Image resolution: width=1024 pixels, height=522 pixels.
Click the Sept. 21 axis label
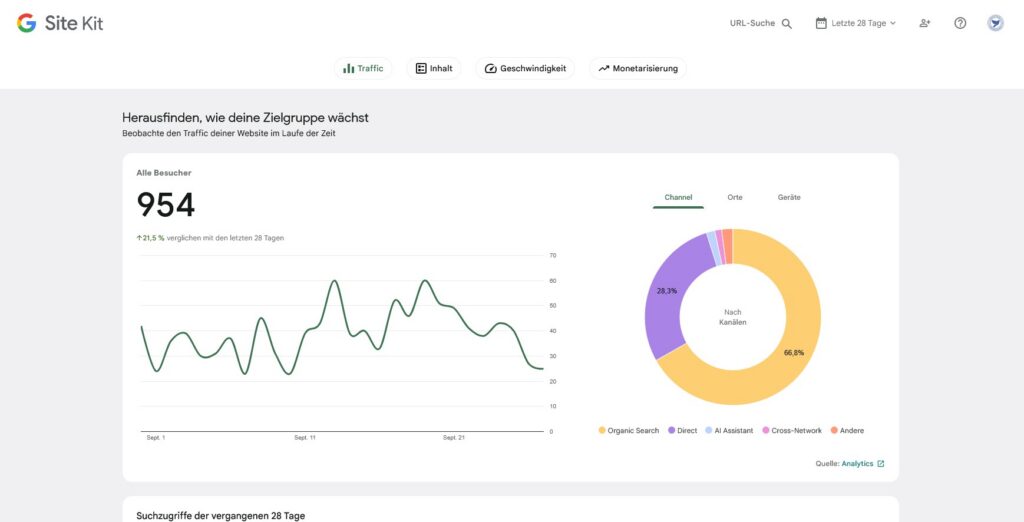454,438
